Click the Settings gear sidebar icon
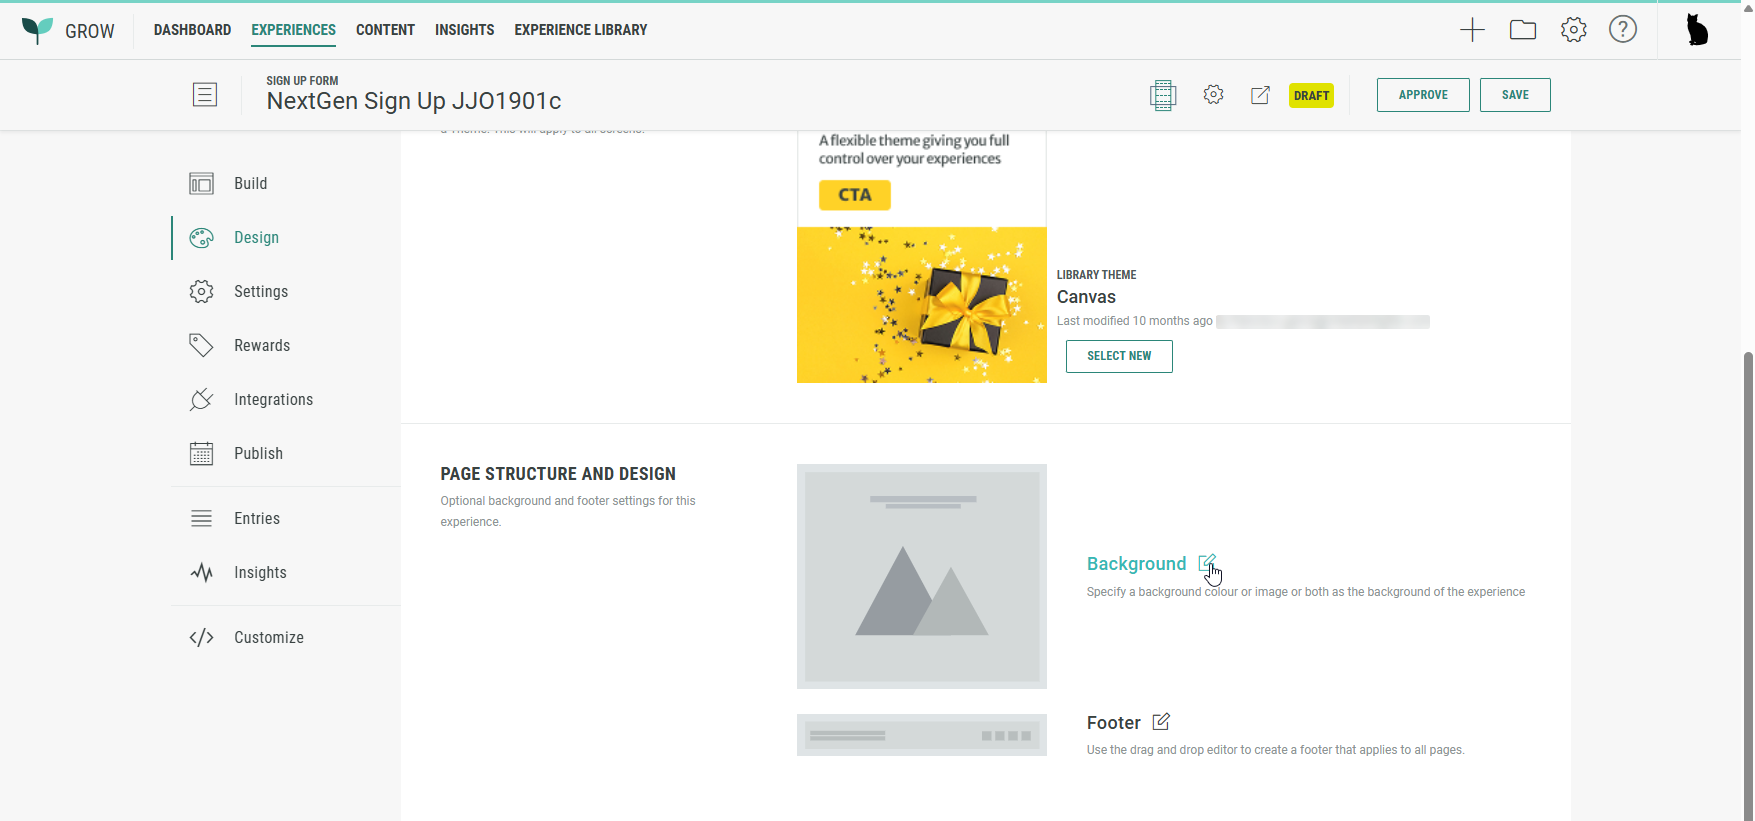 tap(201, 292)
